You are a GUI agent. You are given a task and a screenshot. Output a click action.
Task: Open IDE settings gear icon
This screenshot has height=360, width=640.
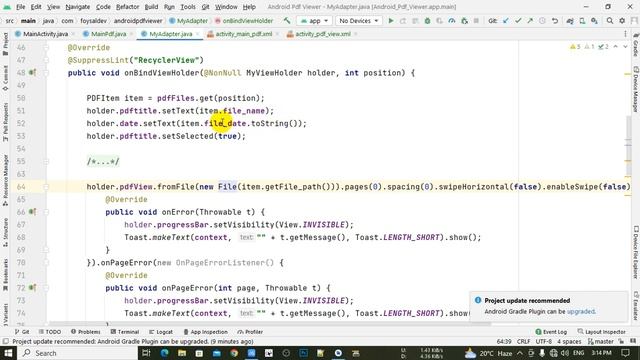(x=622, y=20)
